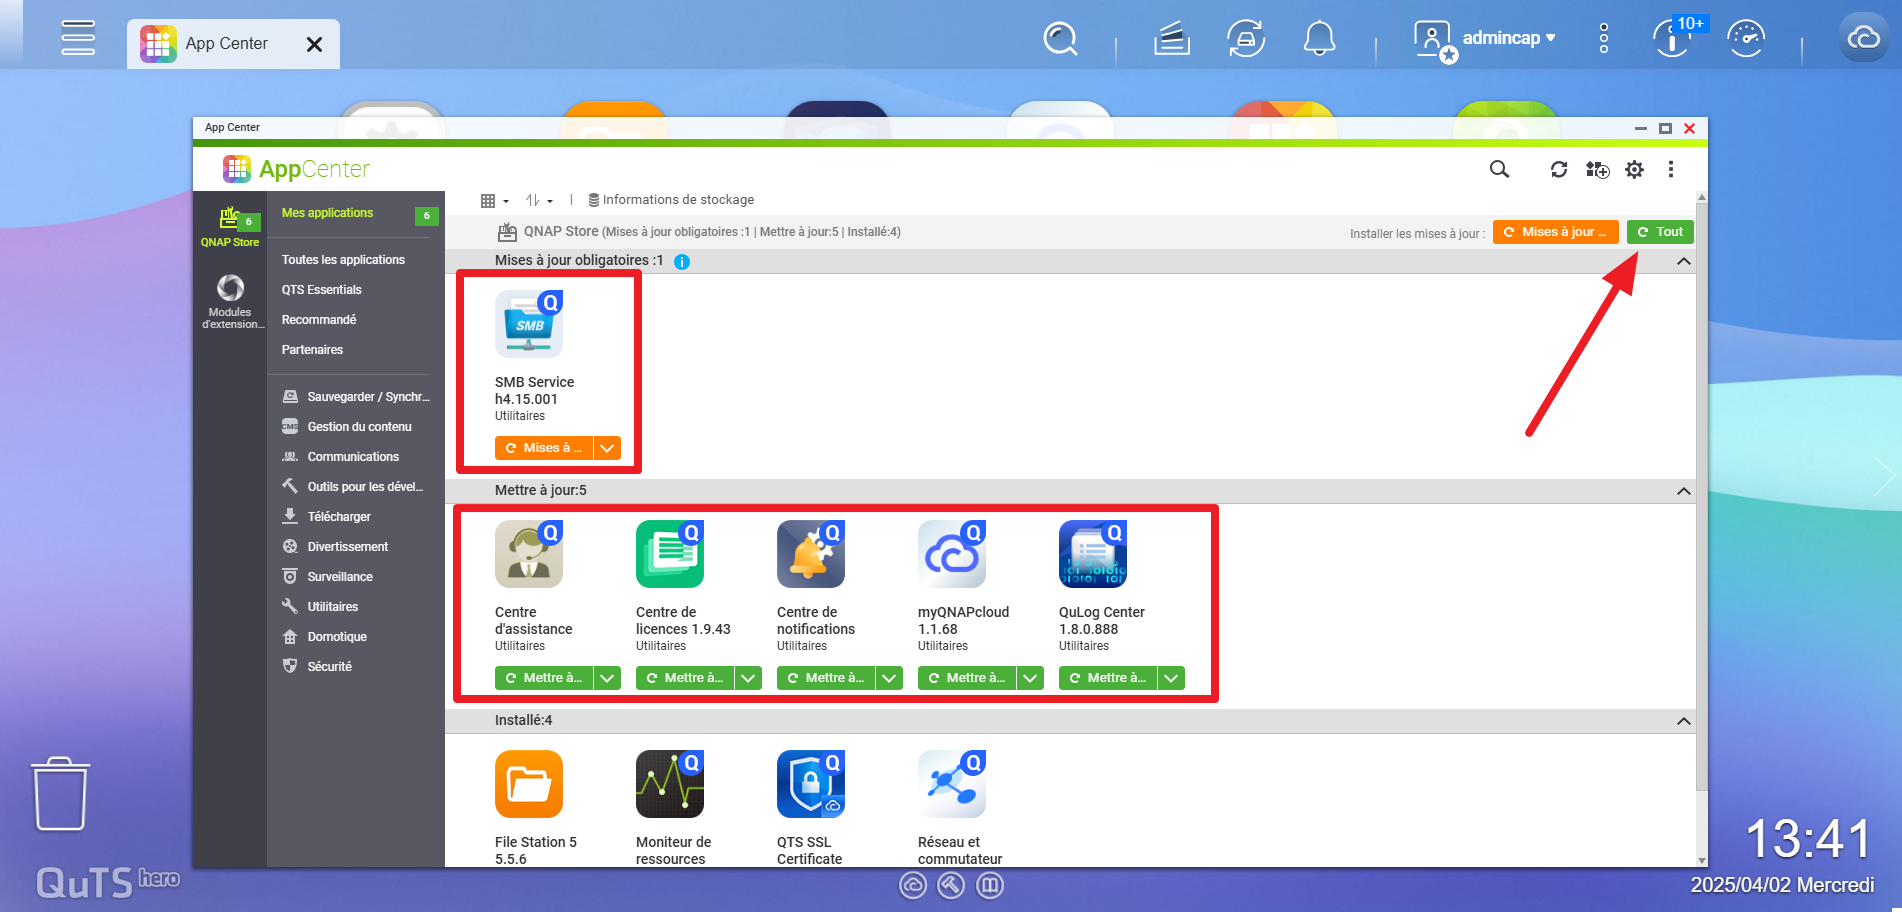
Task: Open the admincap user menu
Action: pos(1485,40)
